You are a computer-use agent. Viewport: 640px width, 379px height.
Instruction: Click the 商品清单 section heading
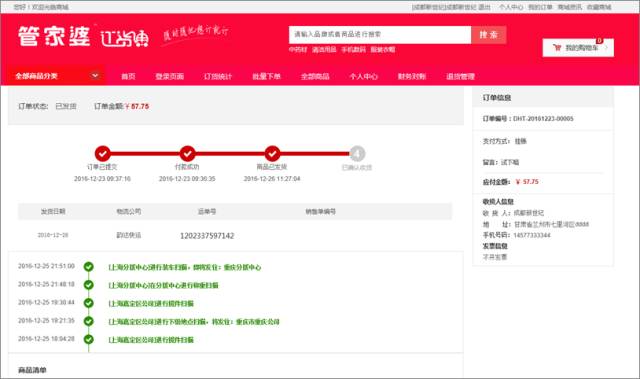coord(32,370)
